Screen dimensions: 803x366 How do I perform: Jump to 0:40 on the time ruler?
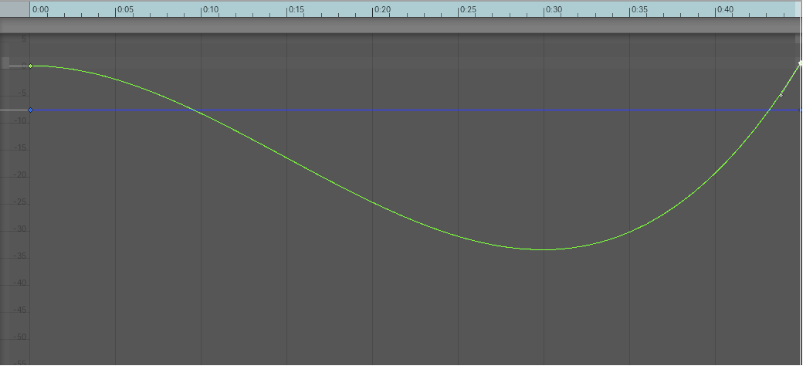pyautogui.click(x=725, y=9)
